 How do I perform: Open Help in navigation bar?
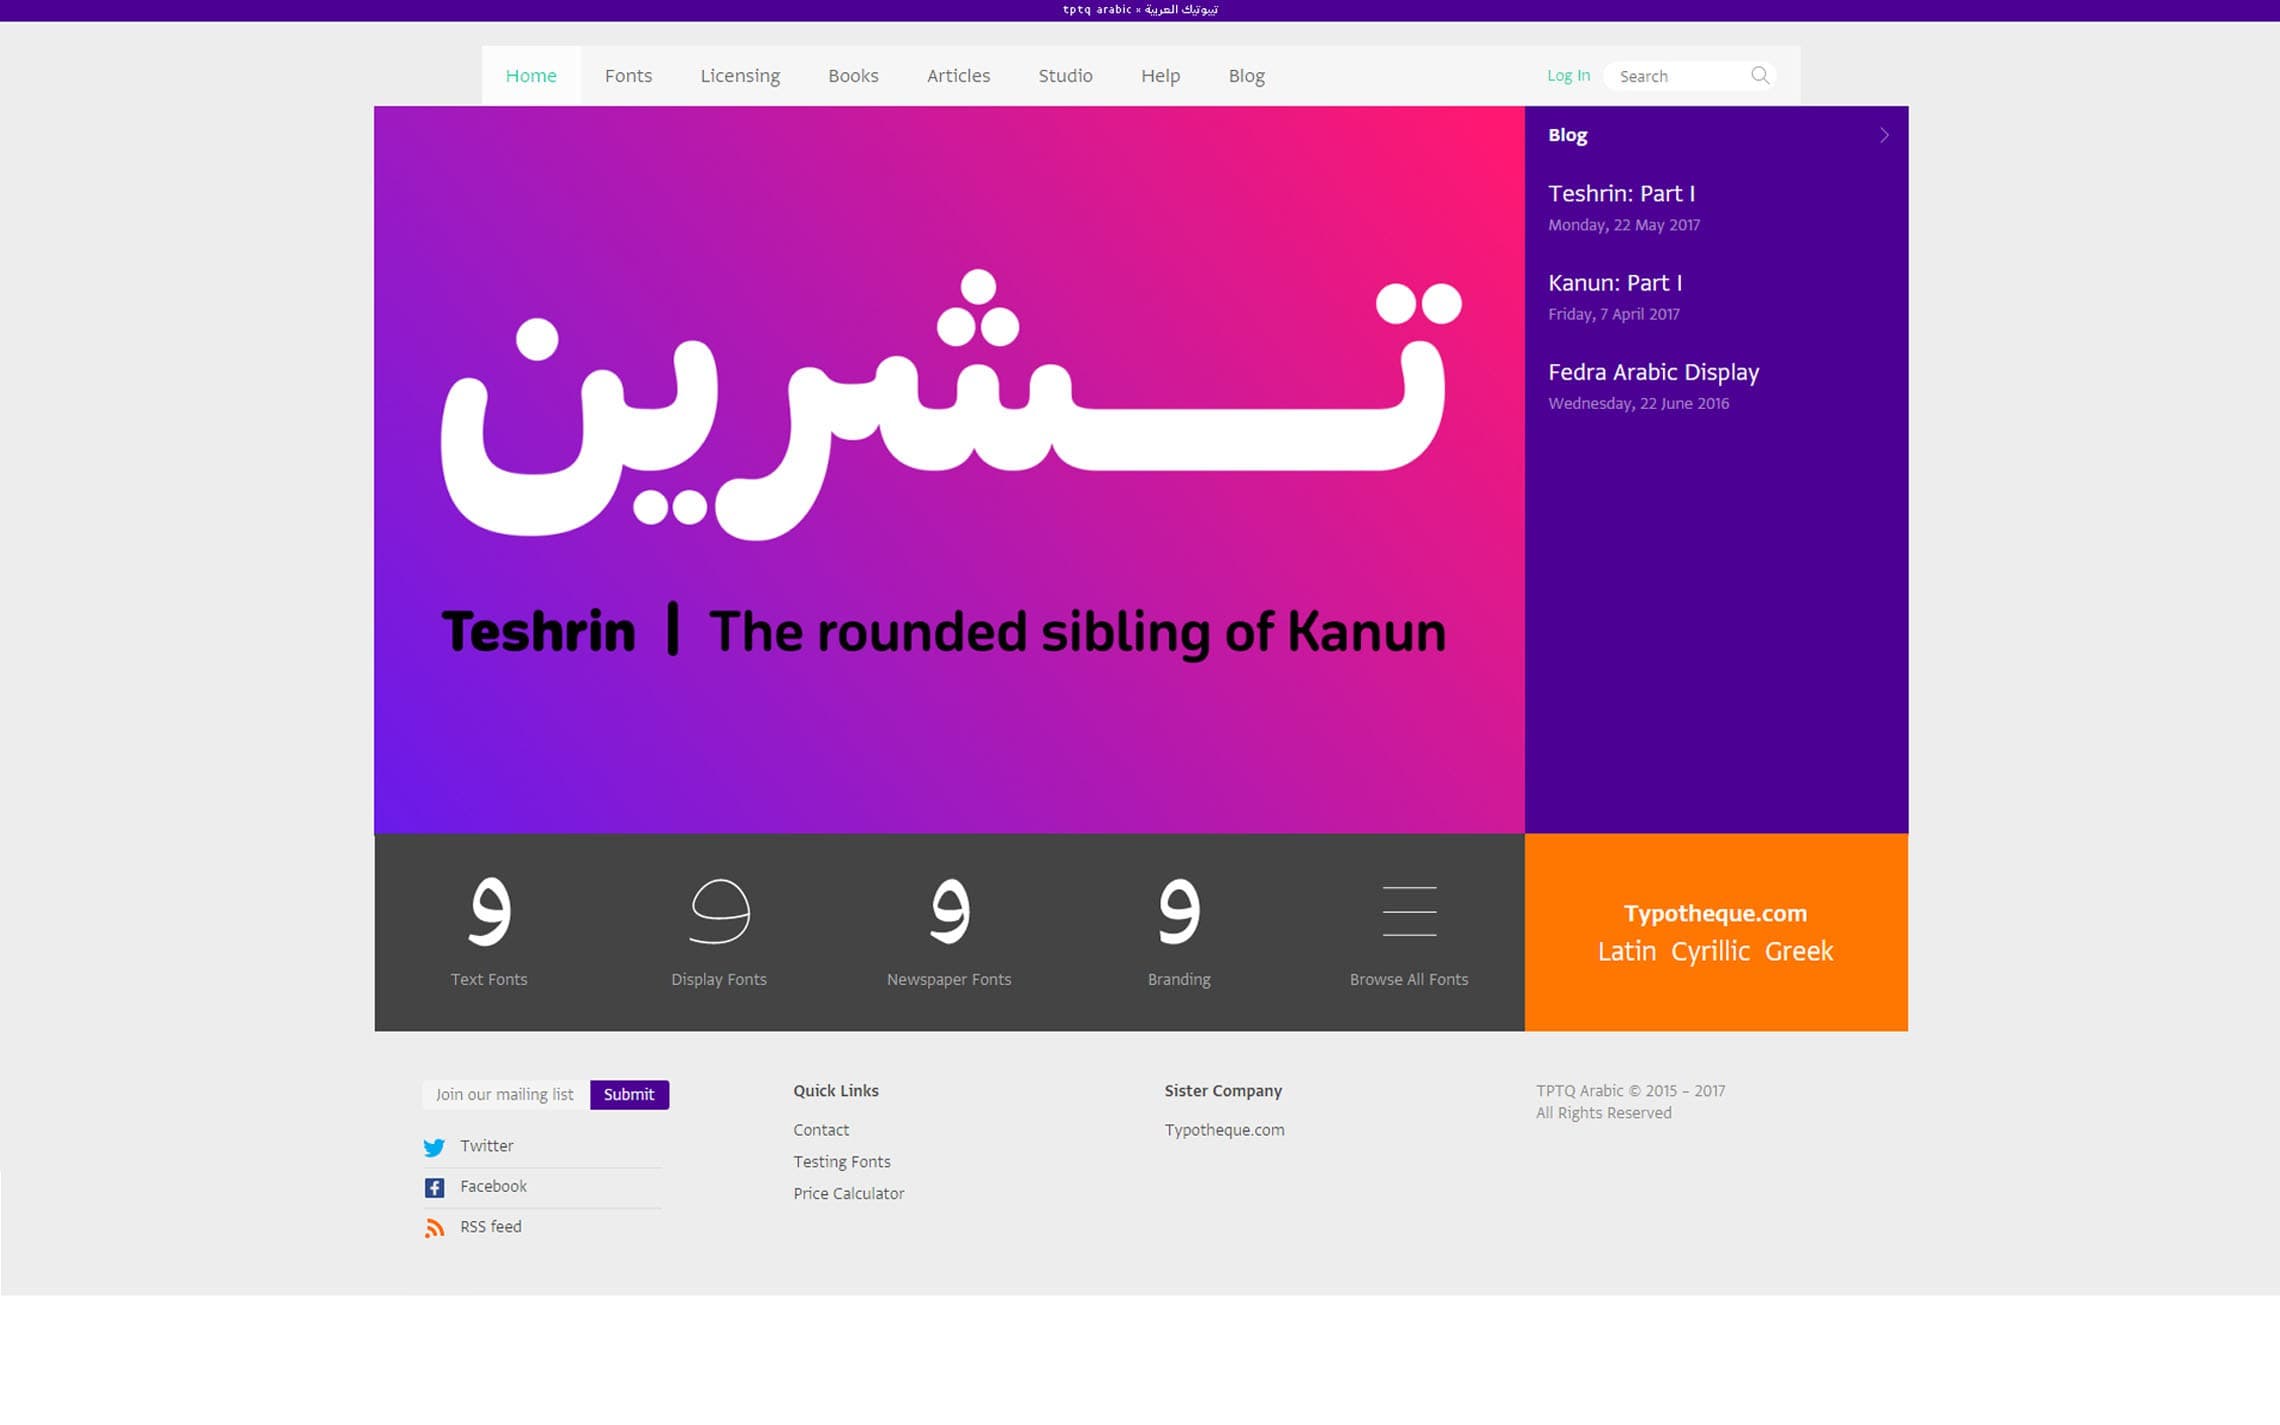click(1160, 76)
